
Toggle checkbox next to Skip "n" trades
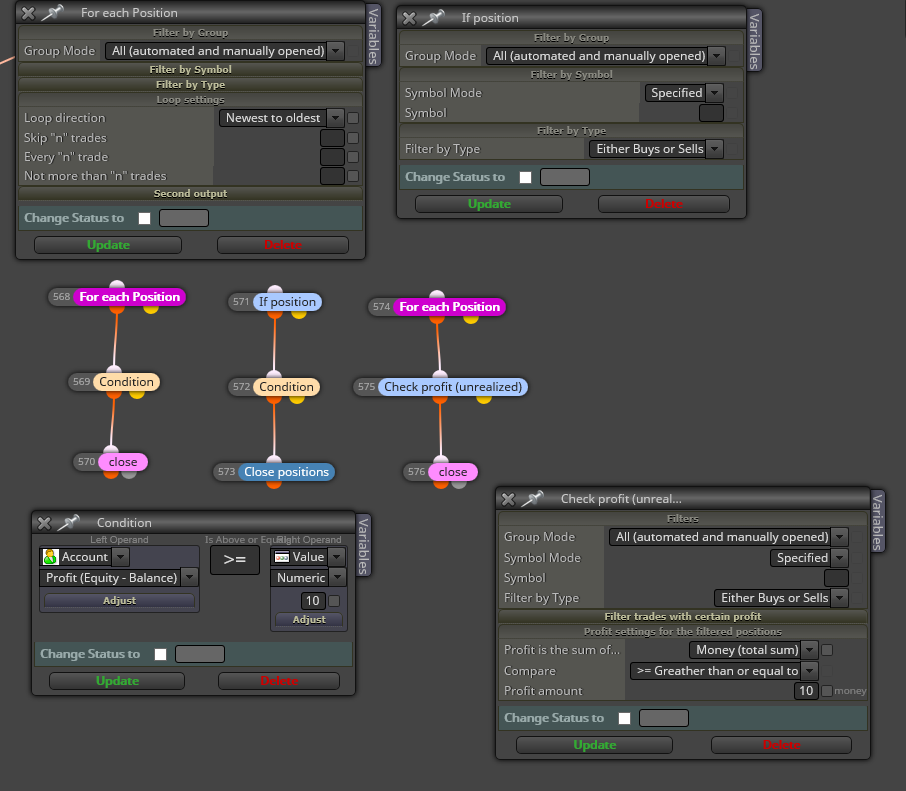pyautogui.click(x=353, y=138)
